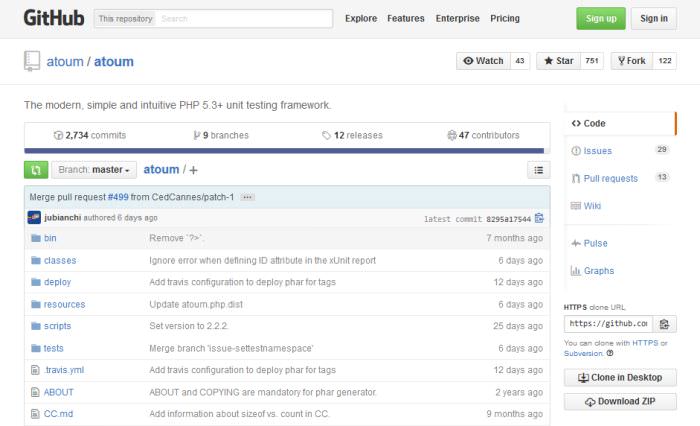Open Features in the top navigation
Screen dimensions: 700x426
pos(406,18)
